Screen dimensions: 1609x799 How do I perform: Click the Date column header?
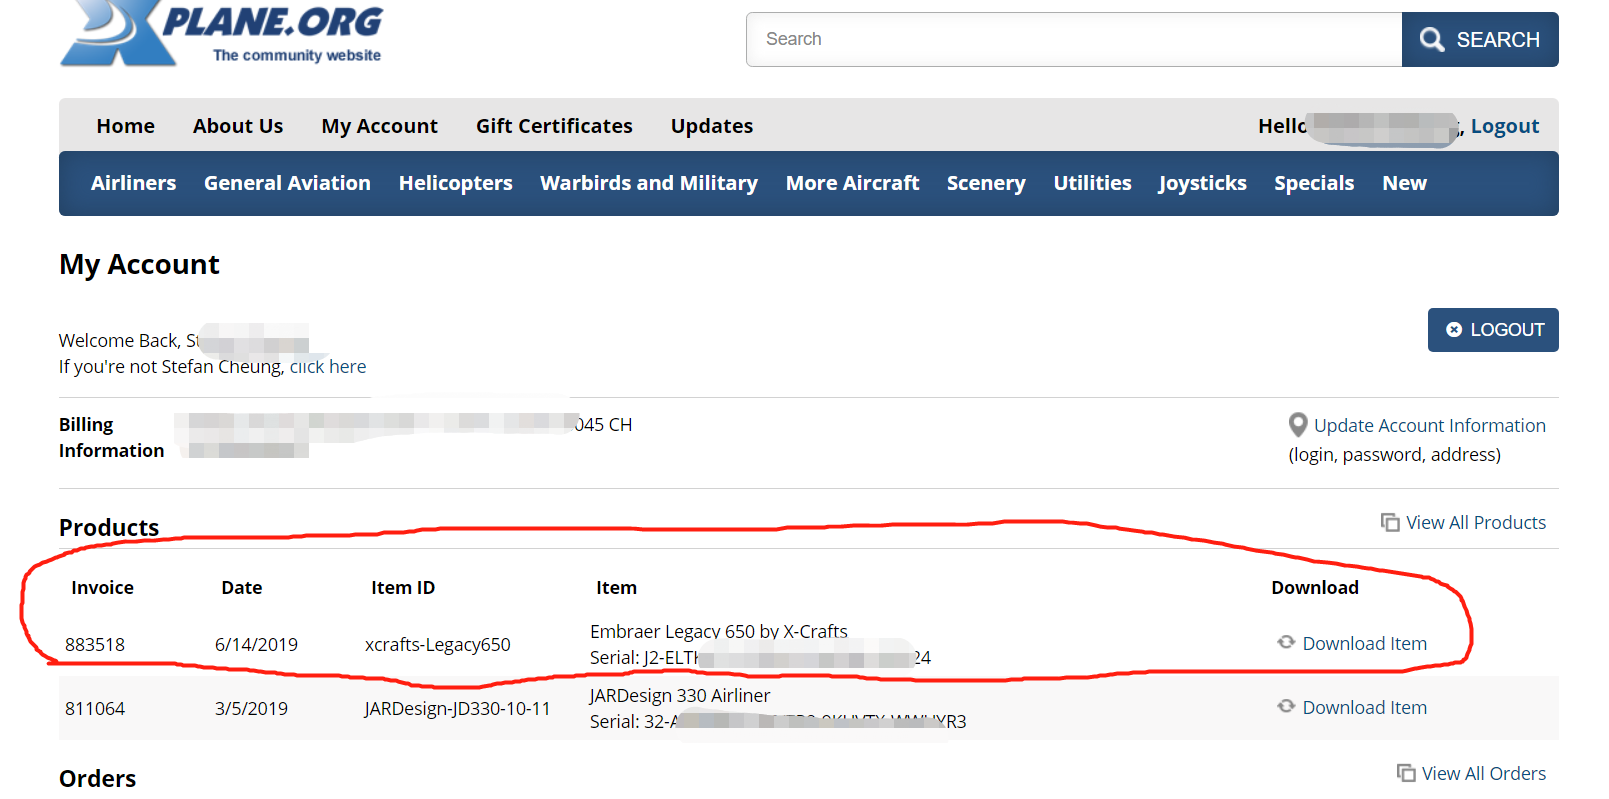(x=242, y=587)
